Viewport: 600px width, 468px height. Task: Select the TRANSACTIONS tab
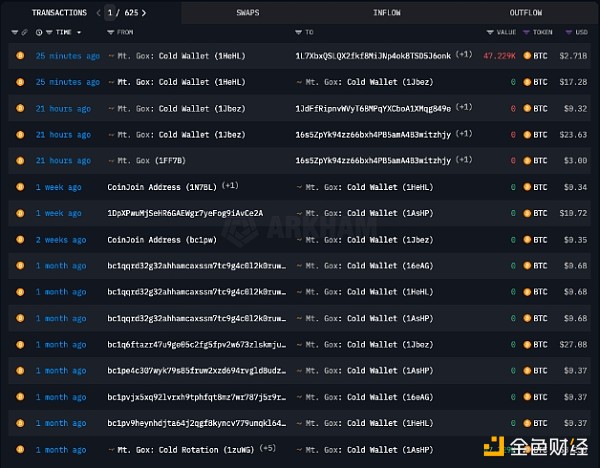coord(59,13)
